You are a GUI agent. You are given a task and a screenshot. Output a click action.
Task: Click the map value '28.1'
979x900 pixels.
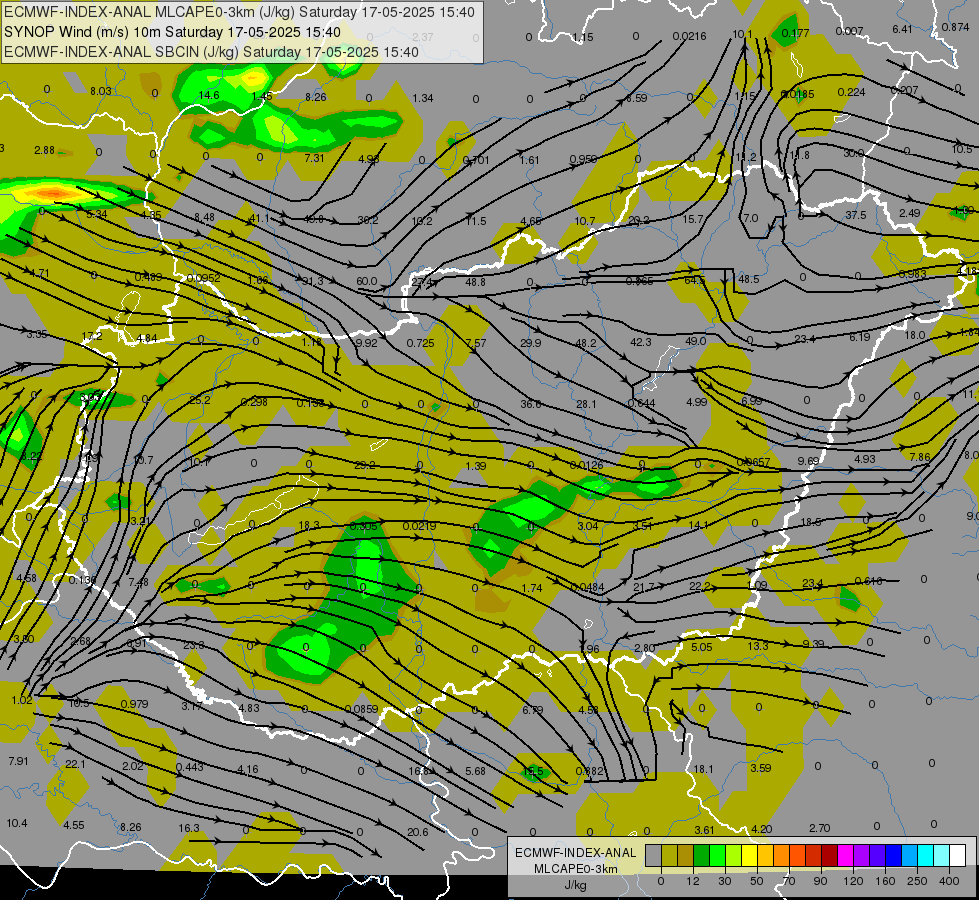586,404
